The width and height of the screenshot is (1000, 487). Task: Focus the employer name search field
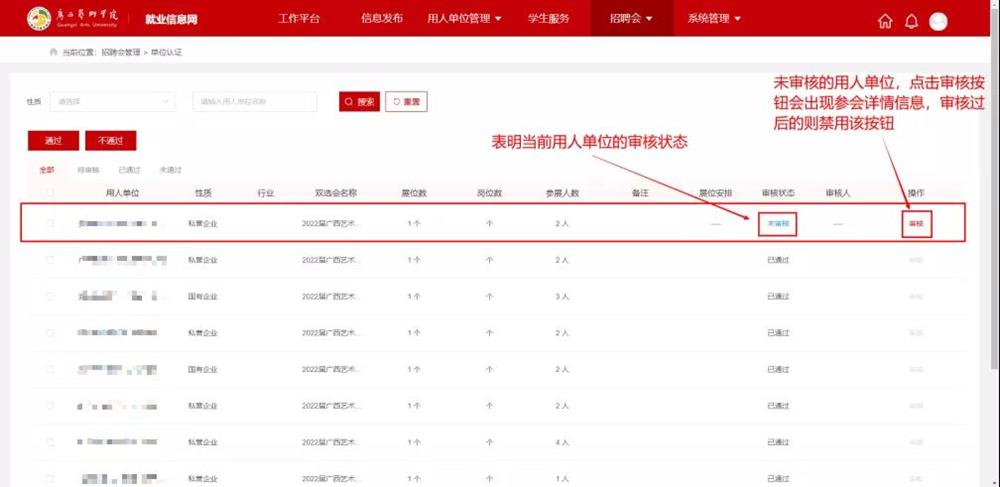(x=254, y=102)
